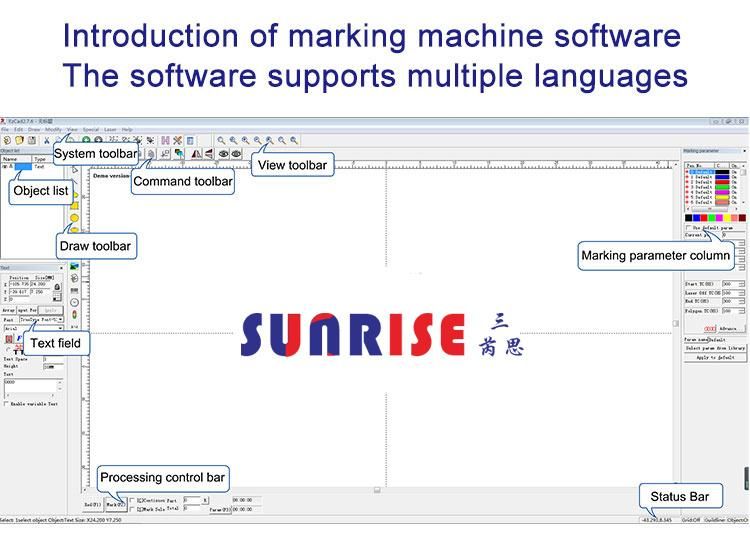Open the Special menu
Screen dimensions: 750x555
(x=90, y=129)
